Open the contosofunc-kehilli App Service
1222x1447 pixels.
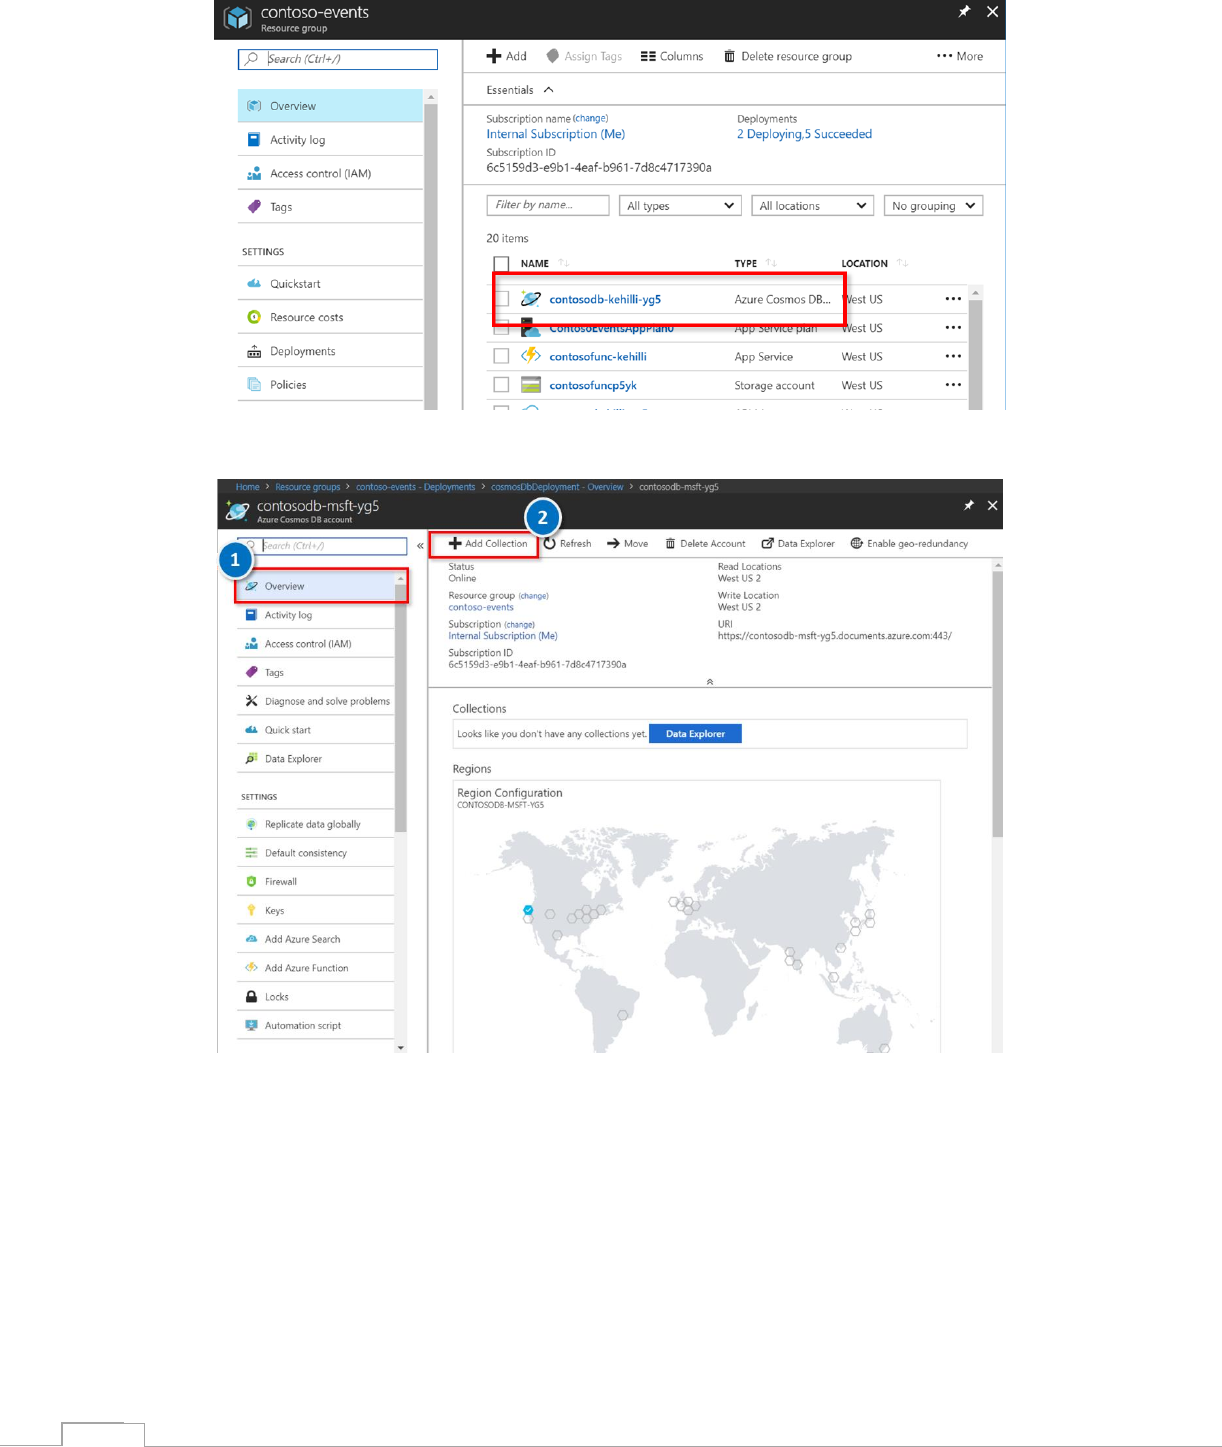(598, 356)
